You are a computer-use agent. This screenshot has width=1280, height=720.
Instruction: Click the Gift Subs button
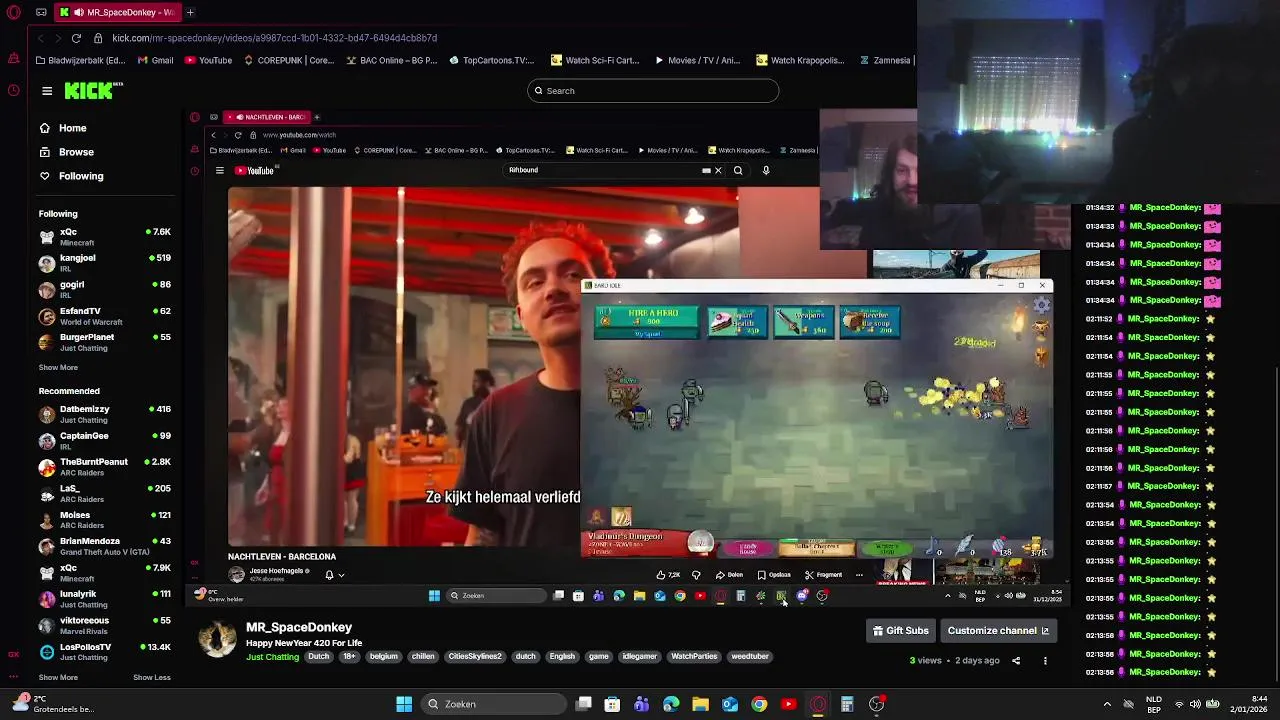coord(901,631)
